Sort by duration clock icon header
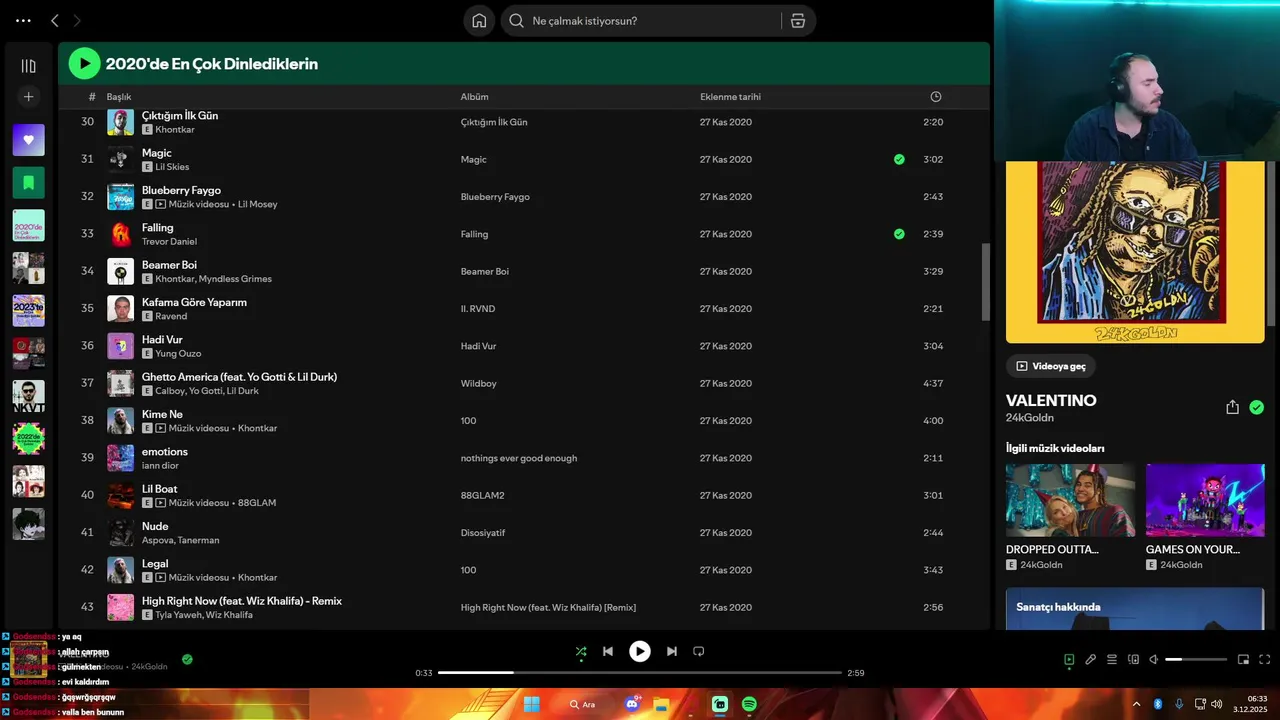The height and width of the screenshot is (720, 1280). point(936,97)
